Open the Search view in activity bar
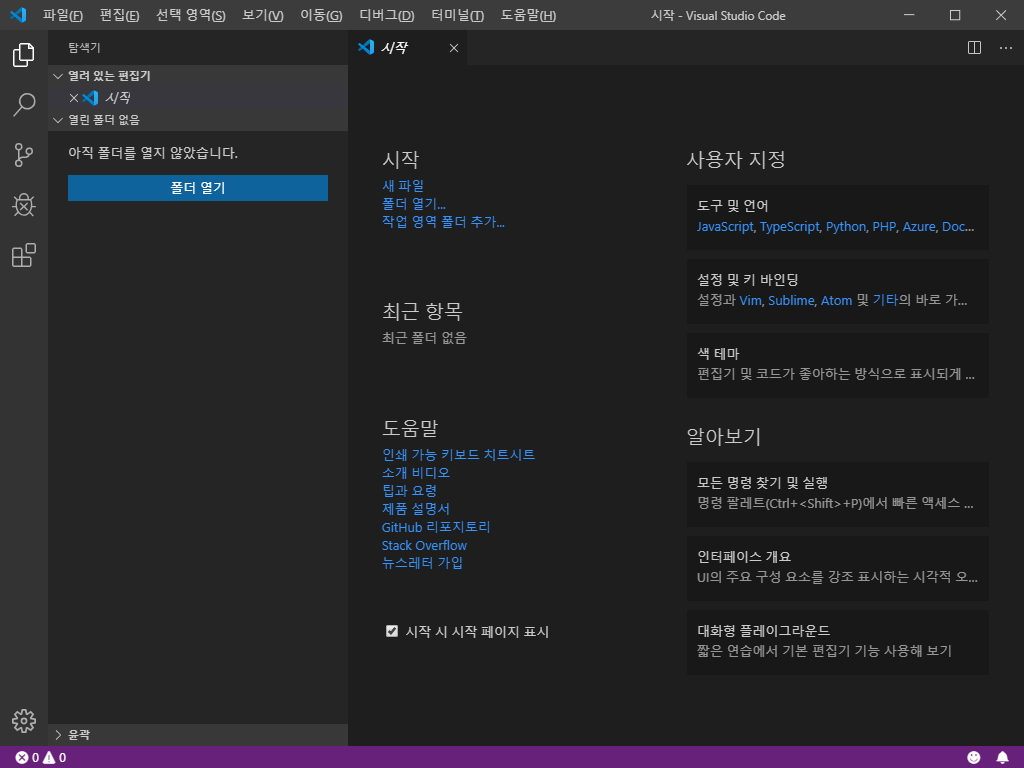 (24, 104)
